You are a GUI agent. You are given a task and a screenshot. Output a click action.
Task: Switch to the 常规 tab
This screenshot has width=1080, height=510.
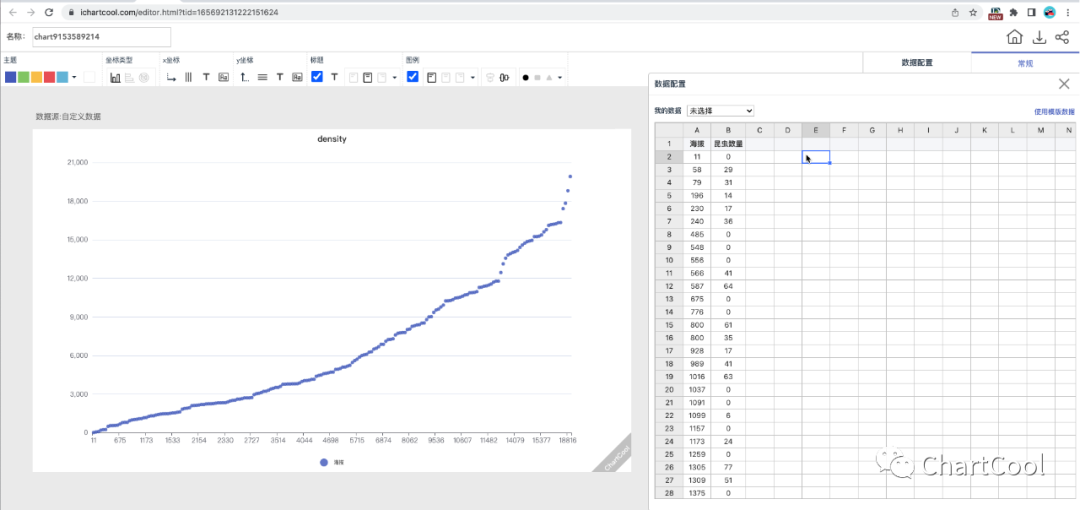point(1025,62)
